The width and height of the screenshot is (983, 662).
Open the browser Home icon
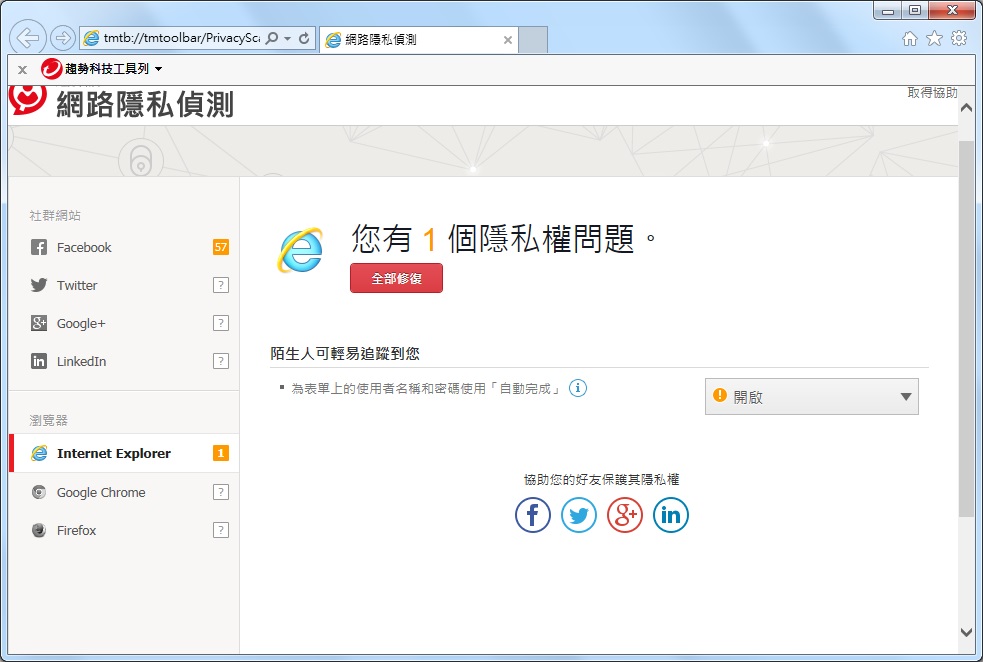[x=910, y=39]
